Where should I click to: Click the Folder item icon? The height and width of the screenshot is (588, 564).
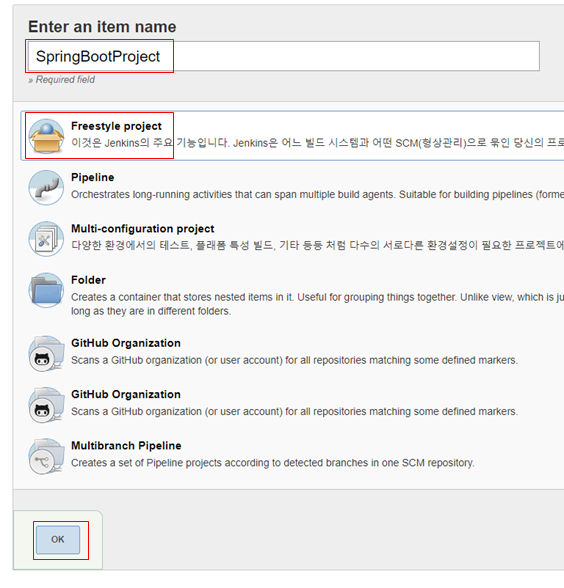click(x=46, y=290)
